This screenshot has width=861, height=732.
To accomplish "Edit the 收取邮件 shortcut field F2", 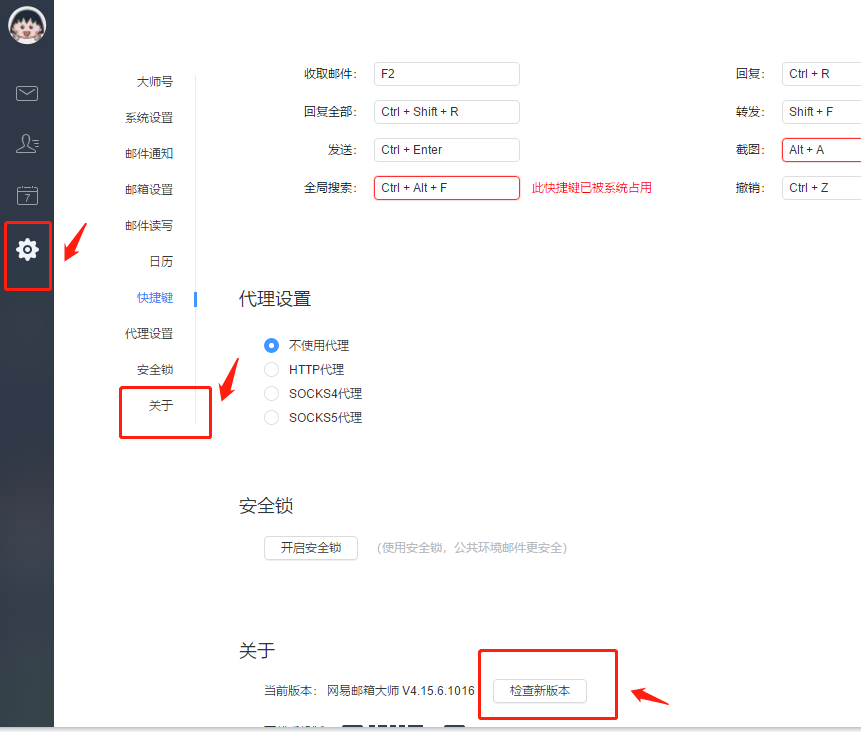I will tap(446, 74).
